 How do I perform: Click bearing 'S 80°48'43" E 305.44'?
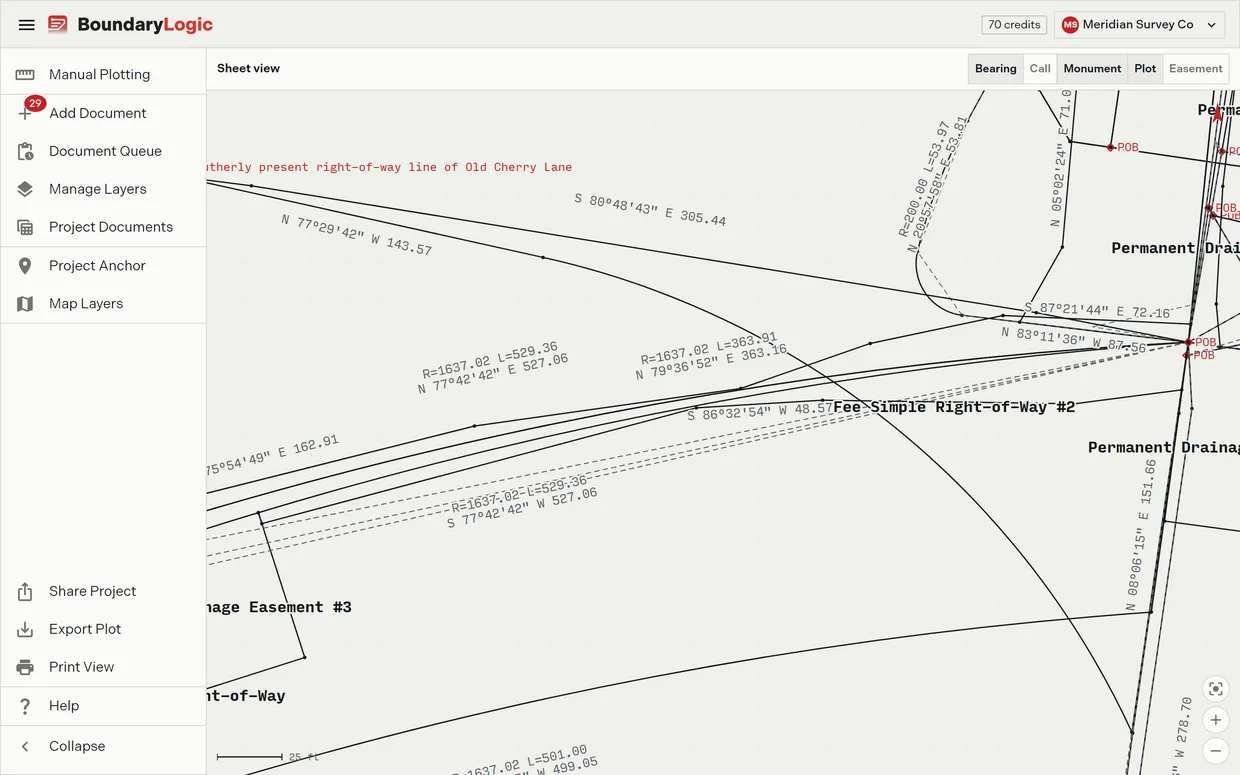click(x=650, y=210)
